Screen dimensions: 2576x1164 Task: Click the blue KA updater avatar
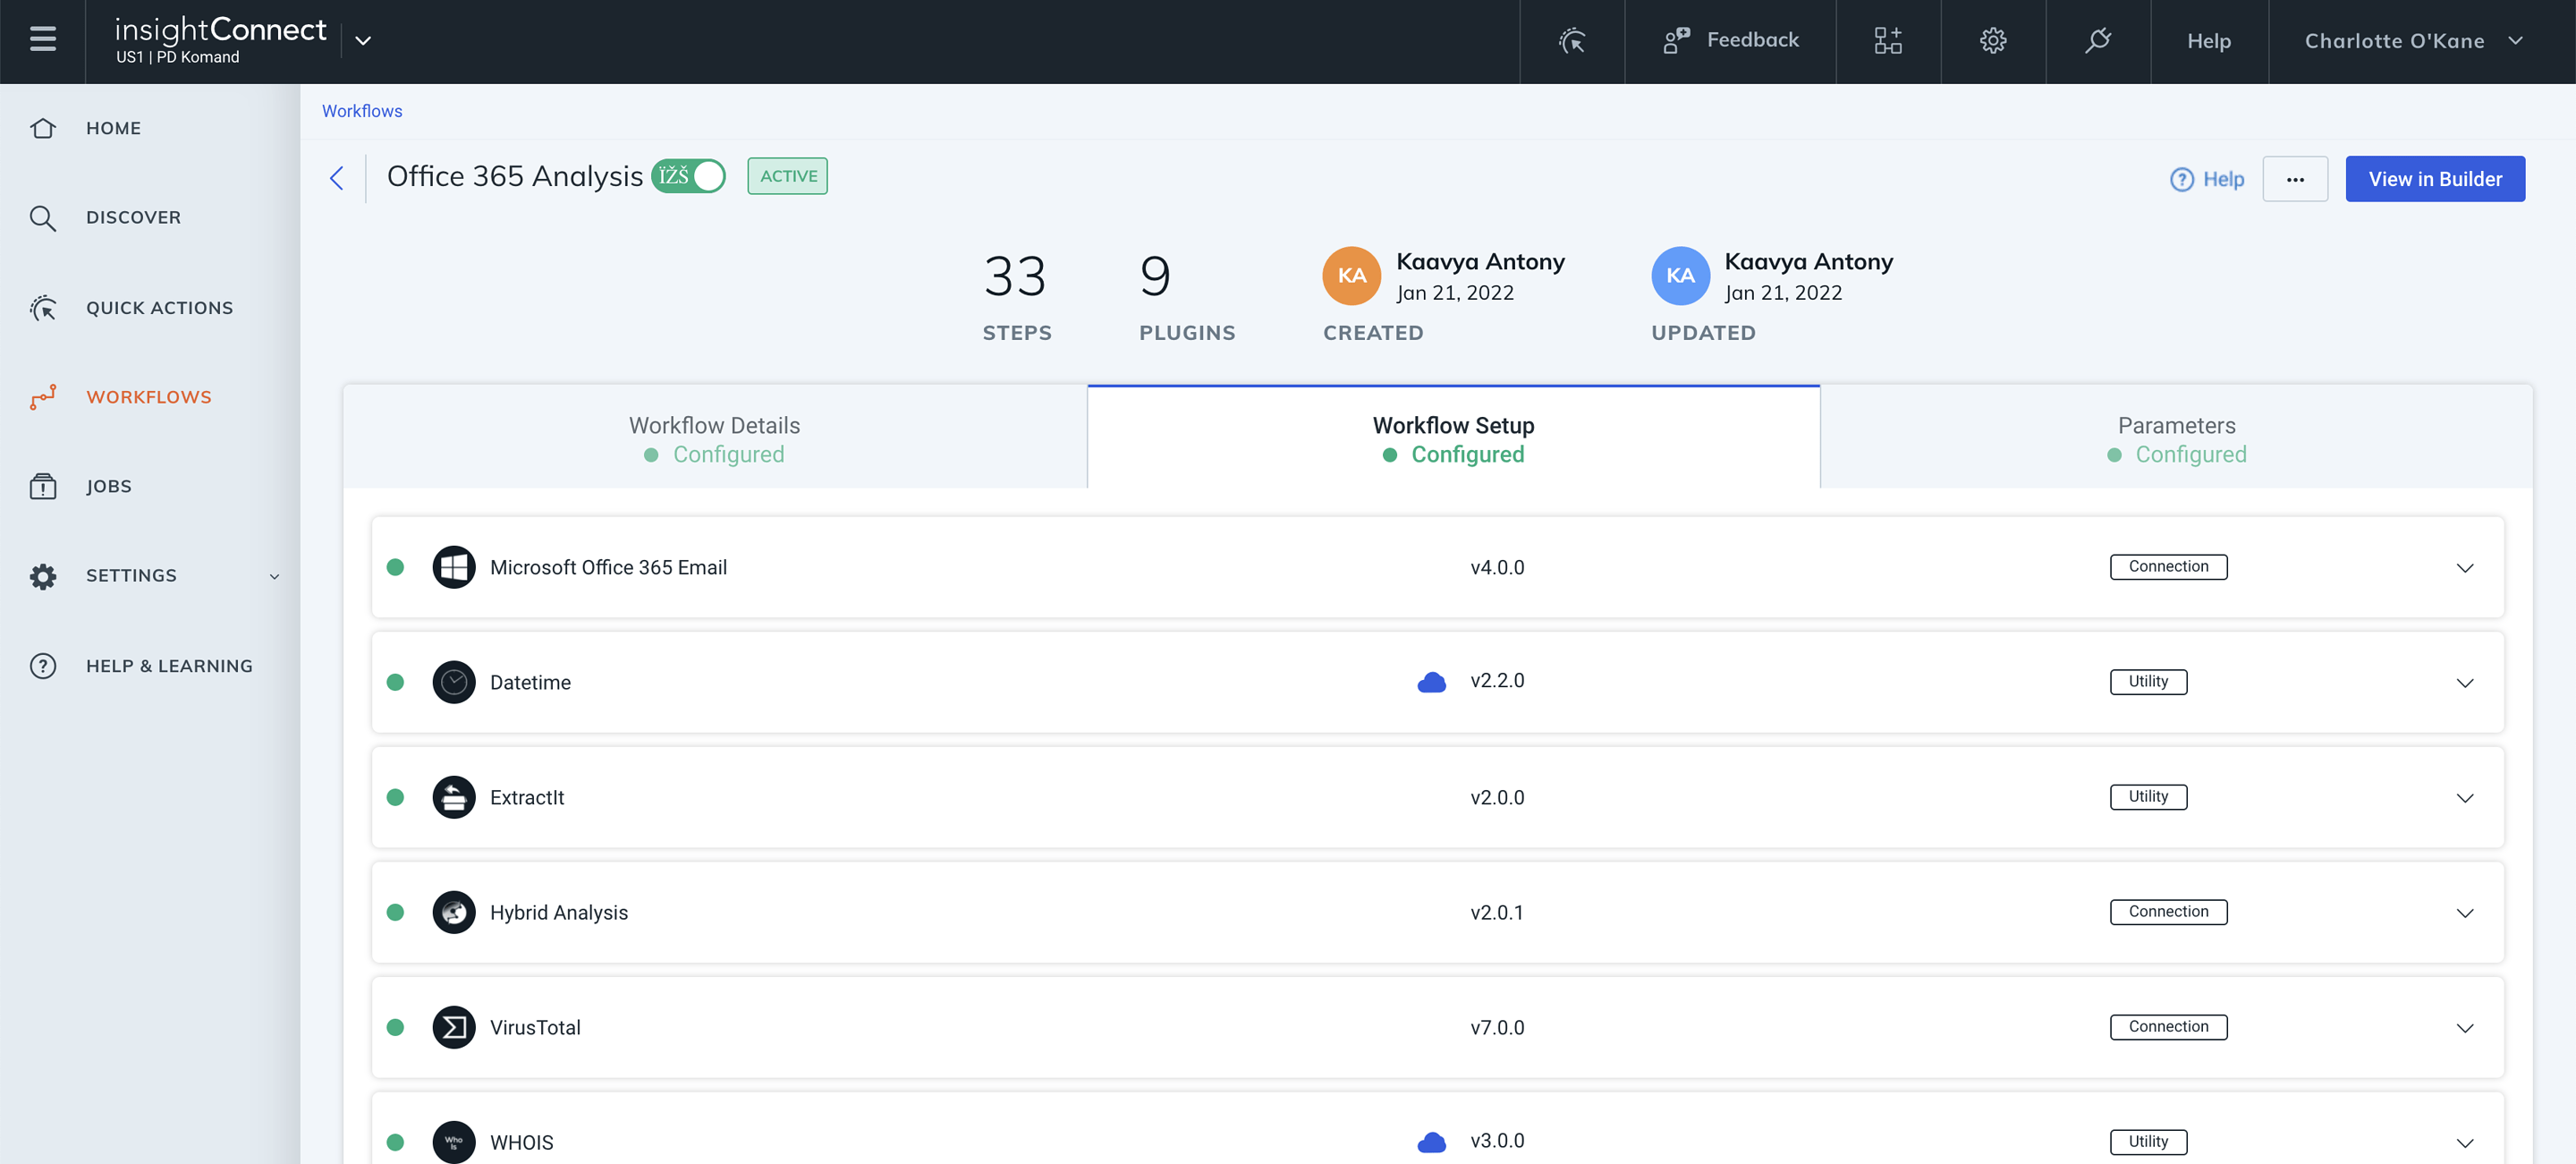pyautogui.click(x=1680, y=276)
